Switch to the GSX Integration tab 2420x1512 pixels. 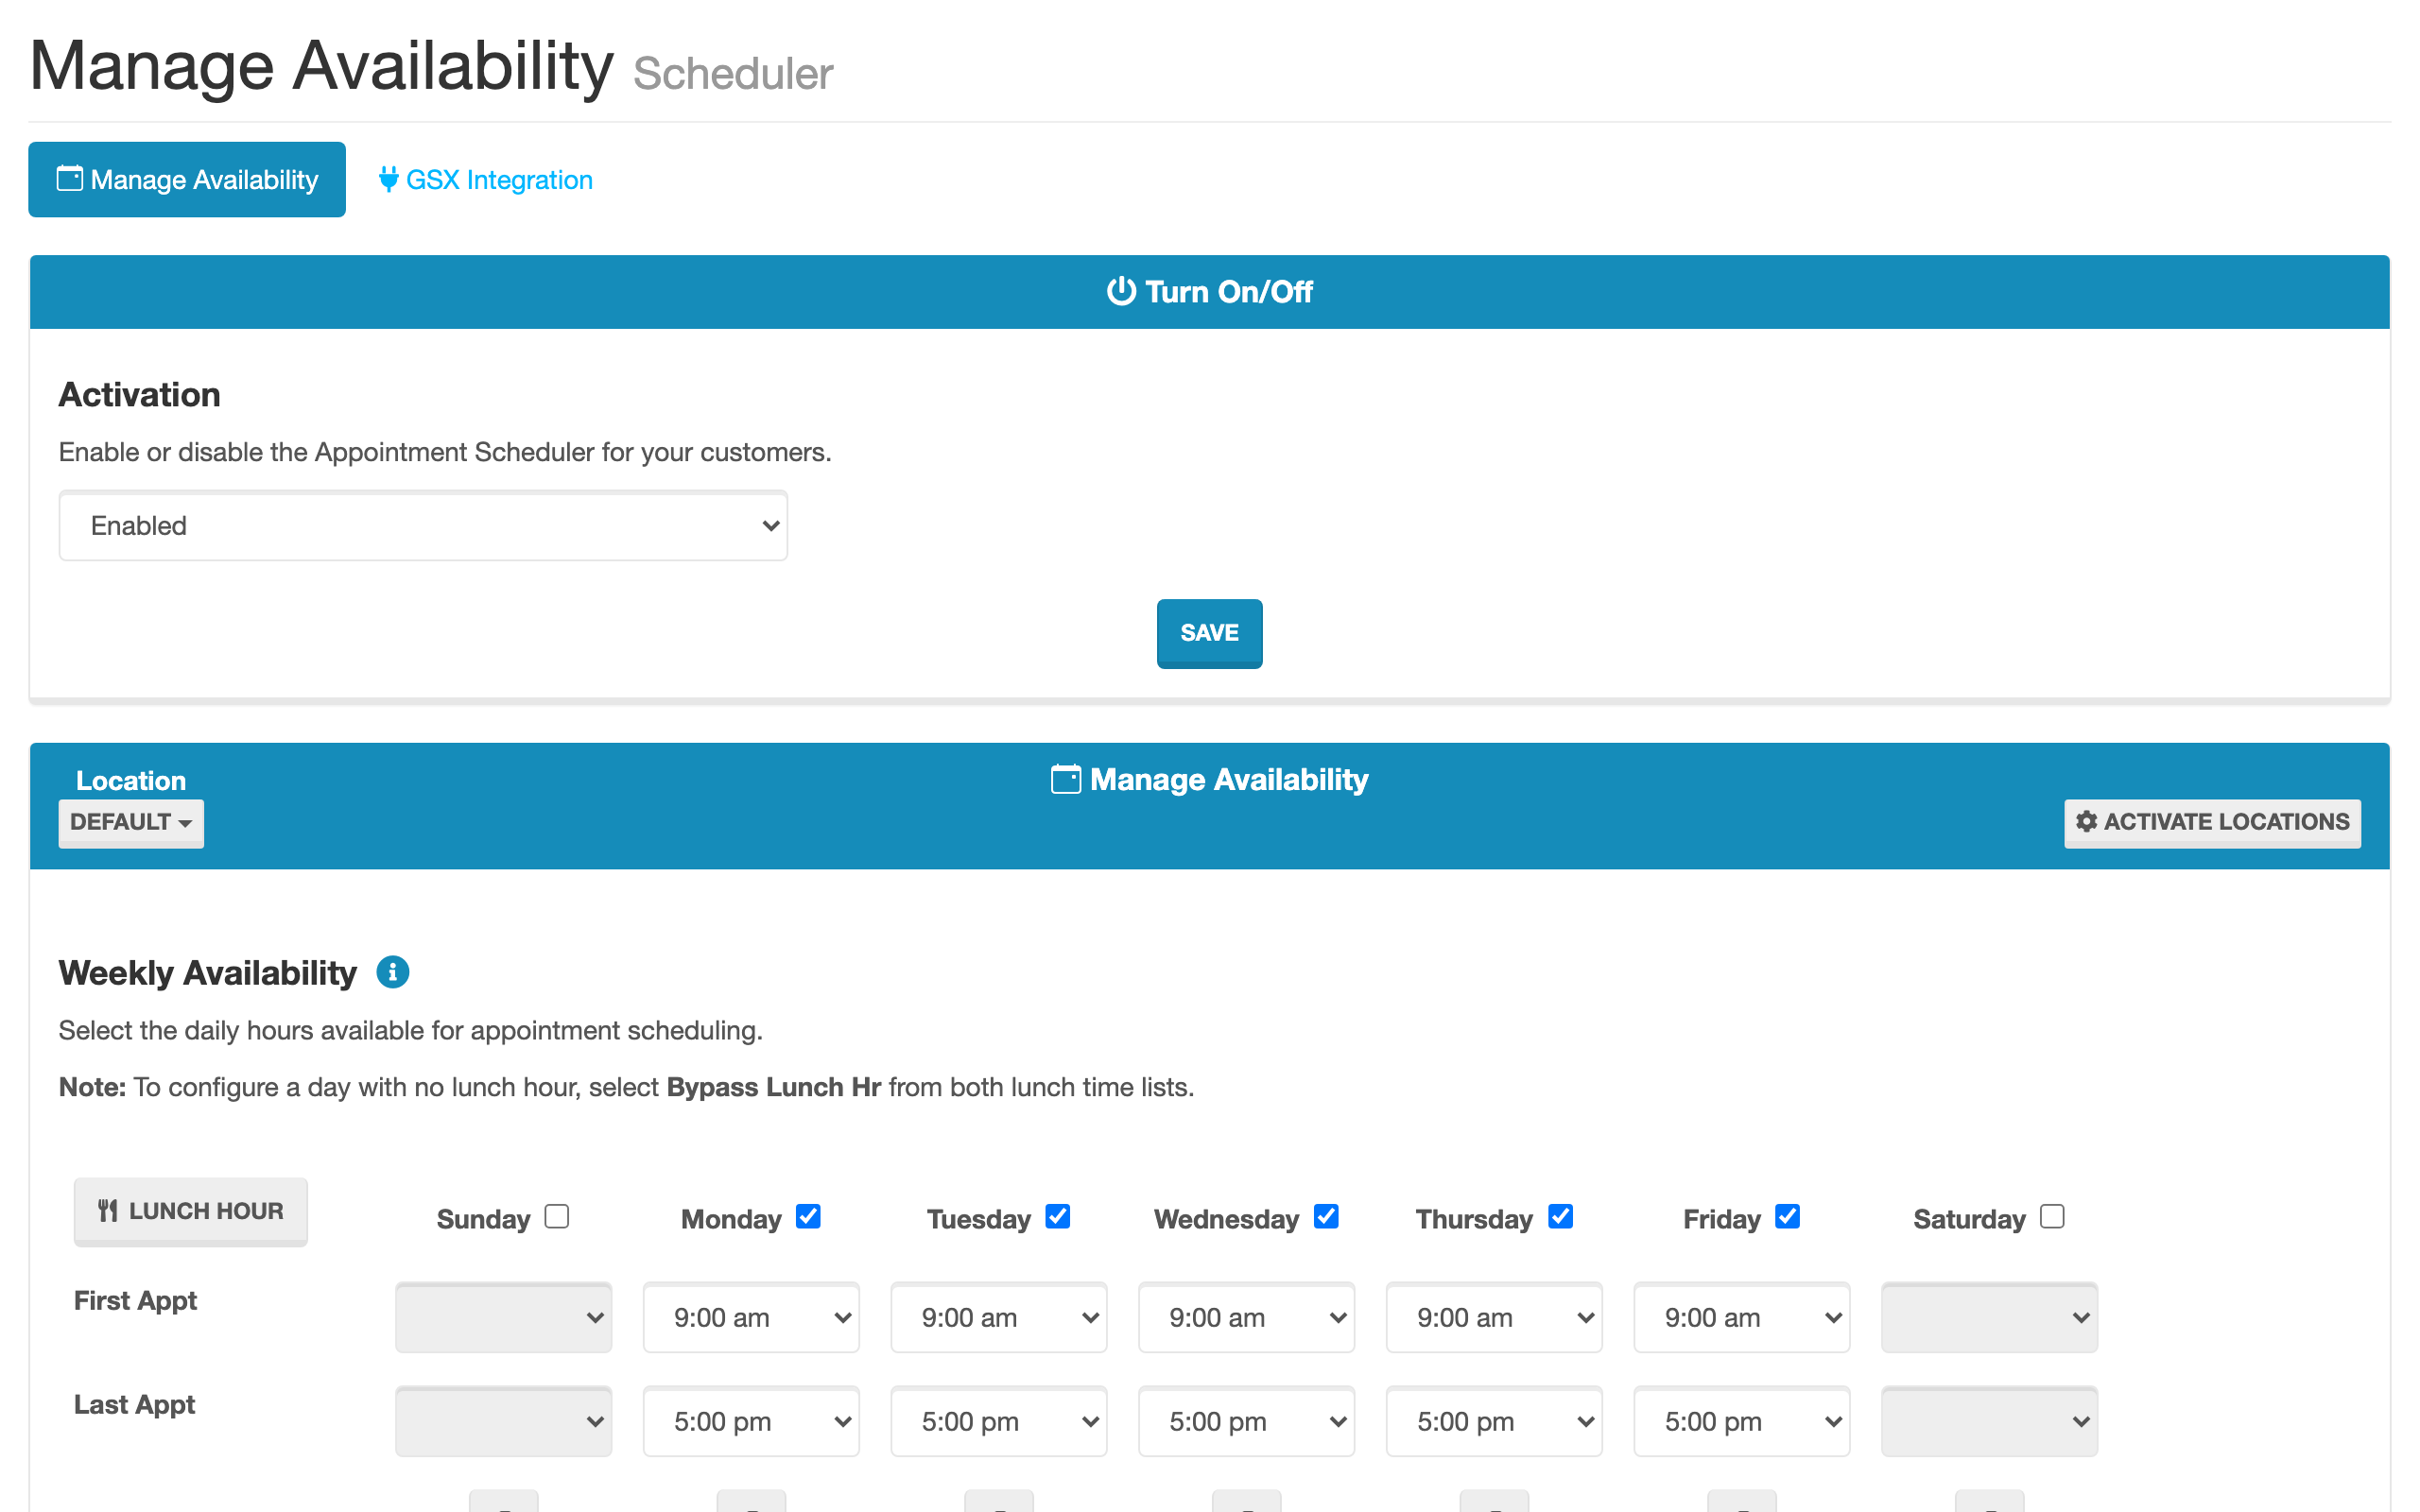(x=486, y=180)
